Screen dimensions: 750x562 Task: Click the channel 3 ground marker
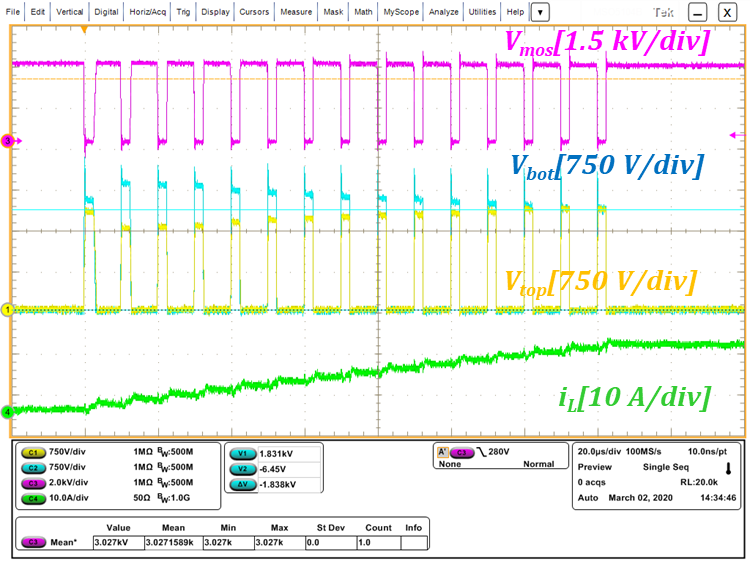click(x=7, y=141)
